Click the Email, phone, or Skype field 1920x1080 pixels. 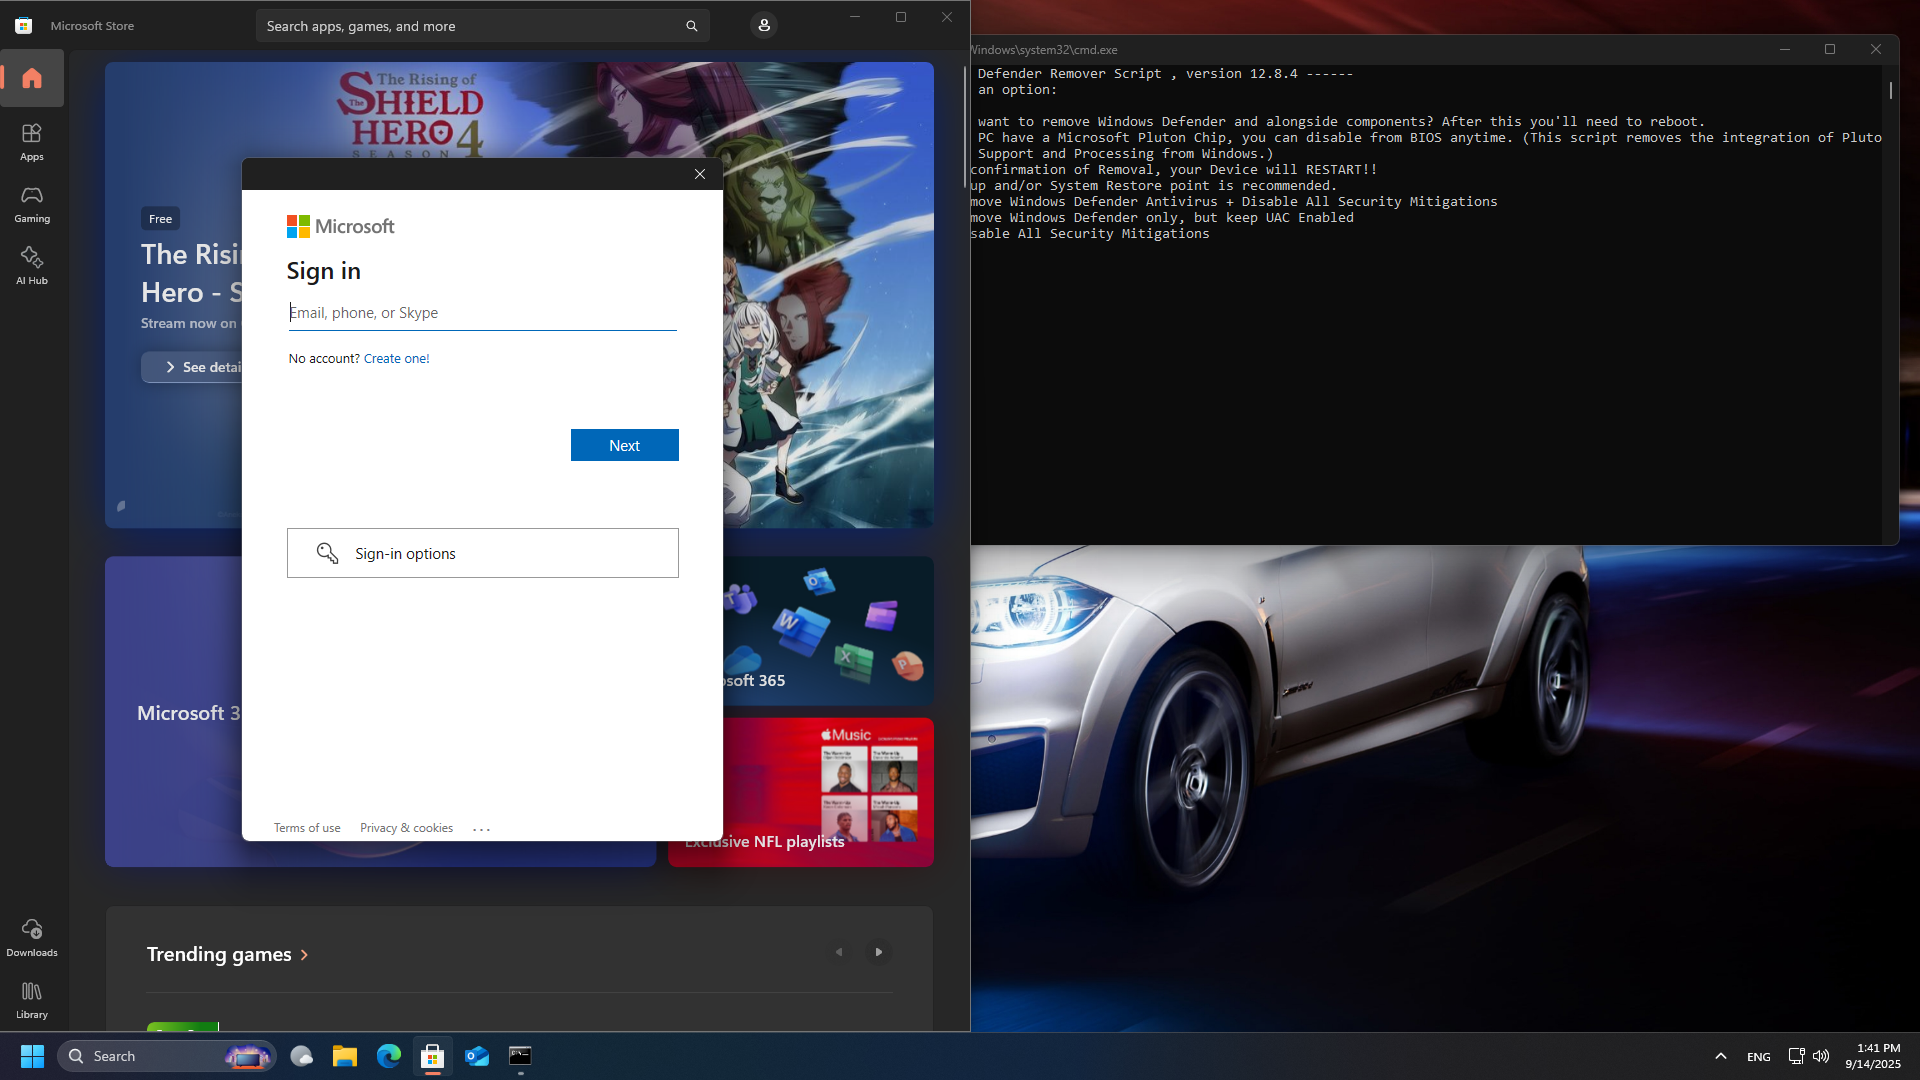click(483, 313)
